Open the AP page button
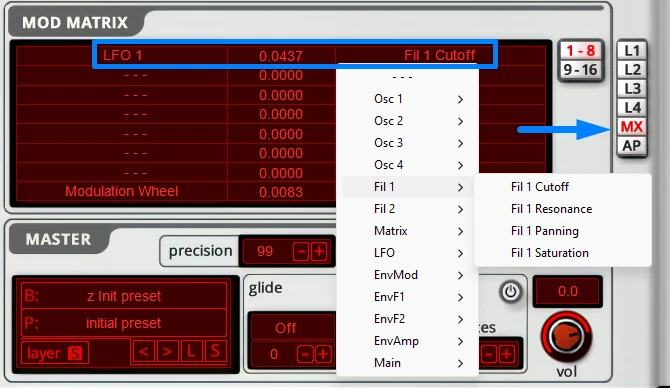This screenshot has width=670, height=388. pos(632,146)
